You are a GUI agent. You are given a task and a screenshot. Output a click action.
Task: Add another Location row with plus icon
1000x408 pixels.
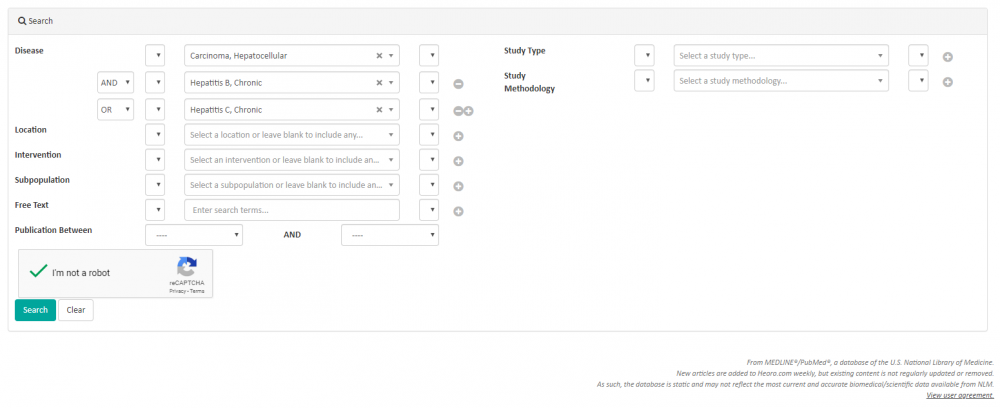(458, 136)
